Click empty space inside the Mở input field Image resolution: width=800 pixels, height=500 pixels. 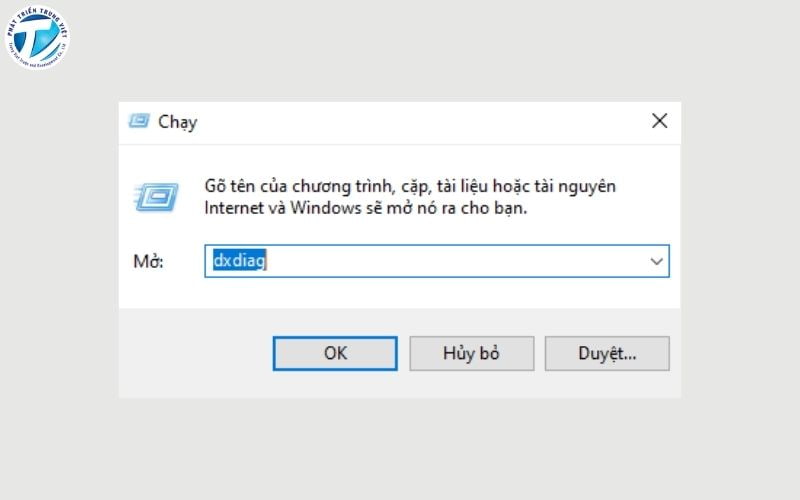pyautogui.click(x=450, y=261)
